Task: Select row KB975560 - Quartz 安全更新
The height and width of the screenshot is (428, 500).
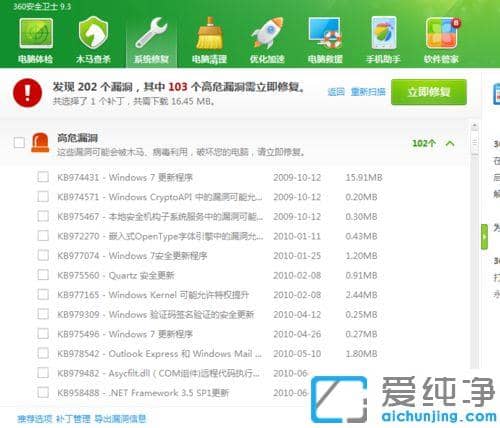Action: pyautogui.click(x=116, y=275)
